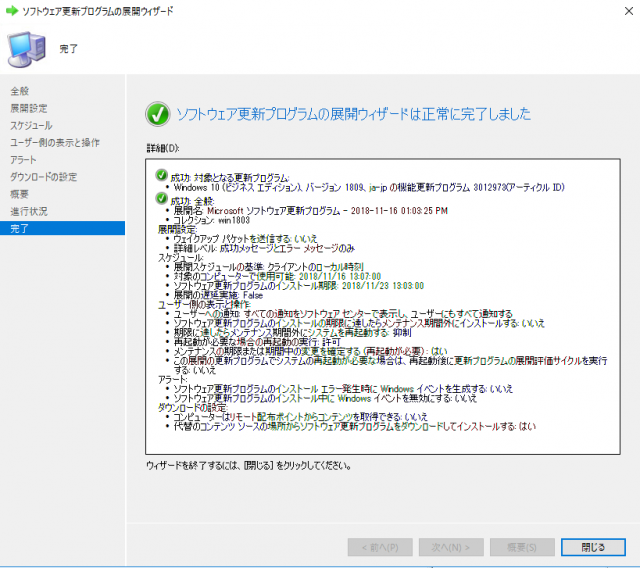This screenshot has width=640, height=568.
Task: Click the 詳細(D) label above the details box
Action: click(x=162, y=148)
